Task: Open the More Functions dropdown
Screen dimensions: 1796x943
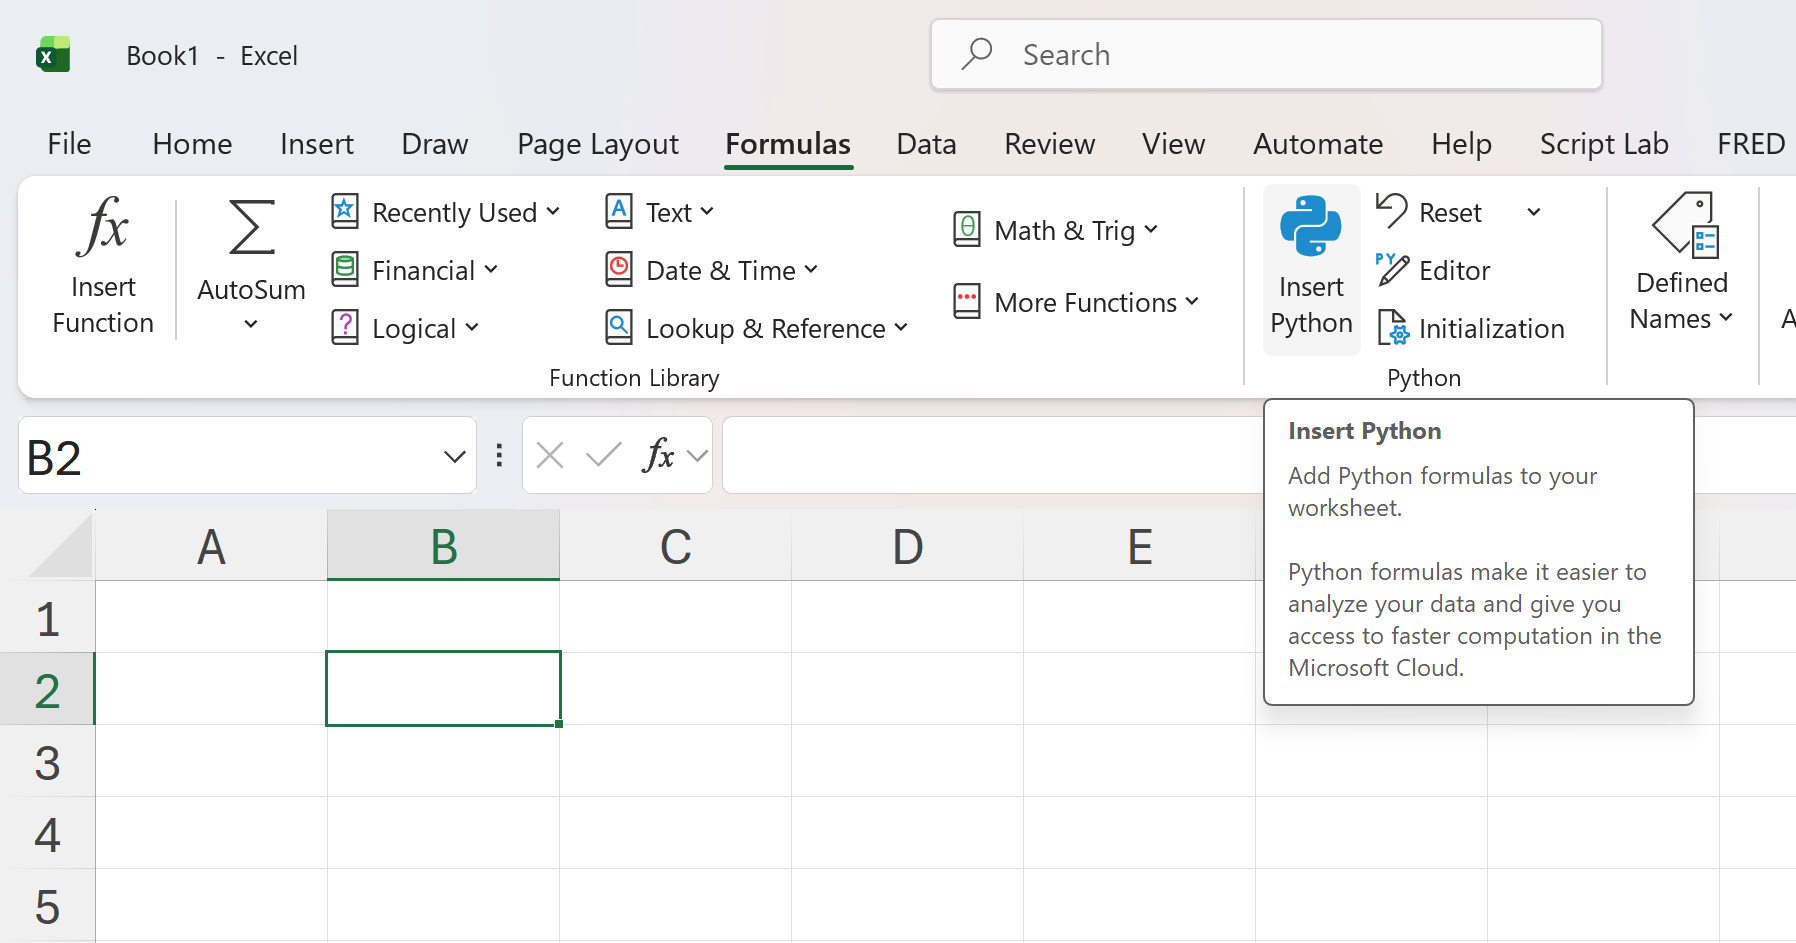Action: (x=1075, y=302)
